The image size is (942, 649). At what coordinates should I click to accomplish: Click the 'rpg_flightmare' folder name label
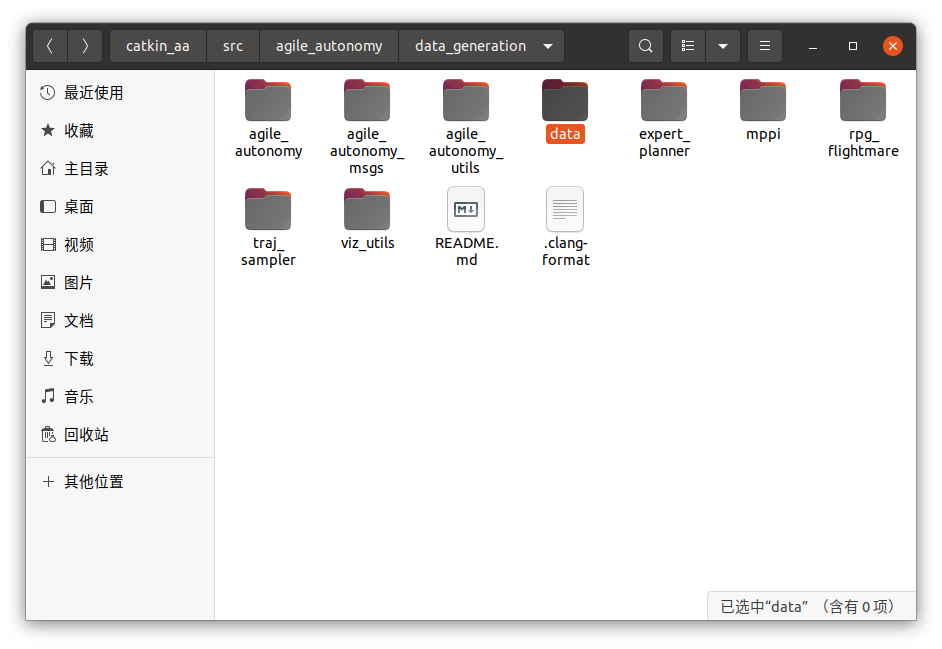[x=863, y=142]
